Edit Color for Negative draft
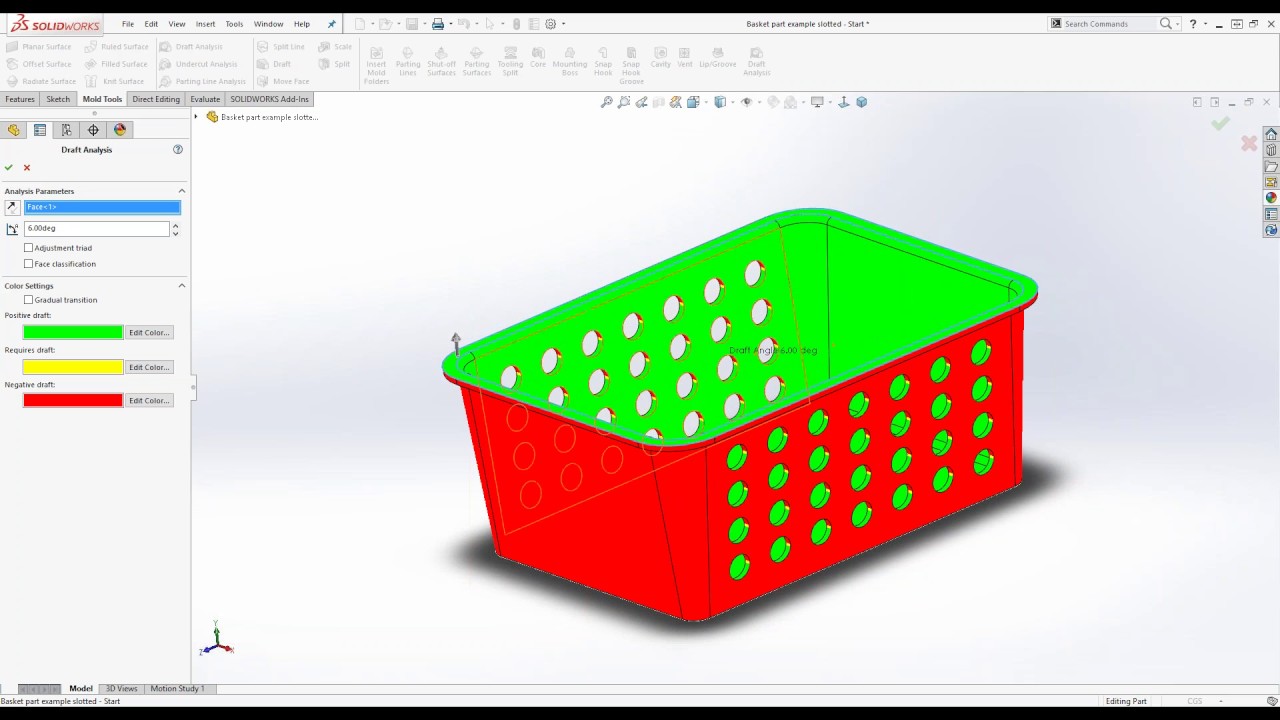Image resolution: width=1280 pixels, height=720 pixels. [x=149, y=401]
